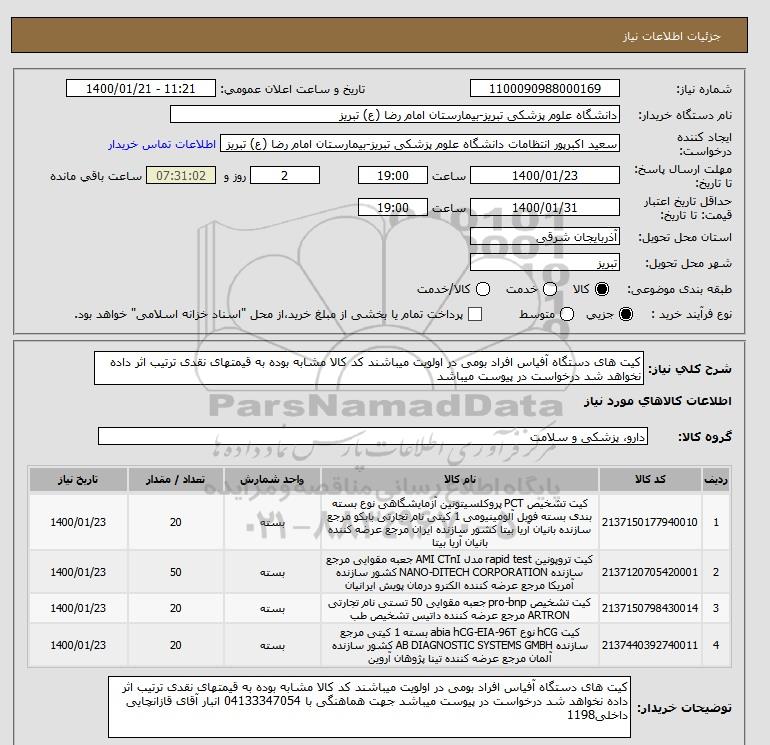
Task: Click the price validity hour 19:00 field
Action: coord(393,207)
